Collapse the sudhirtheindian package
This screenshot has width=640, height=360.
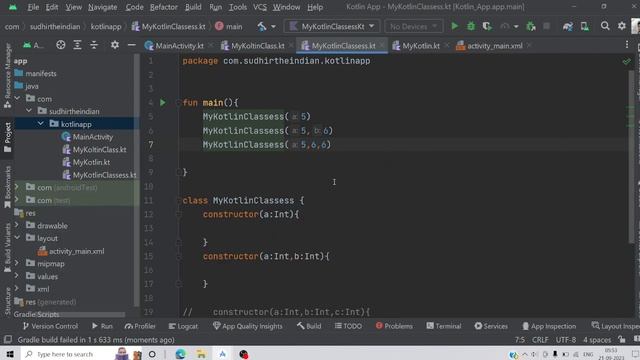[x=29, y=111]
